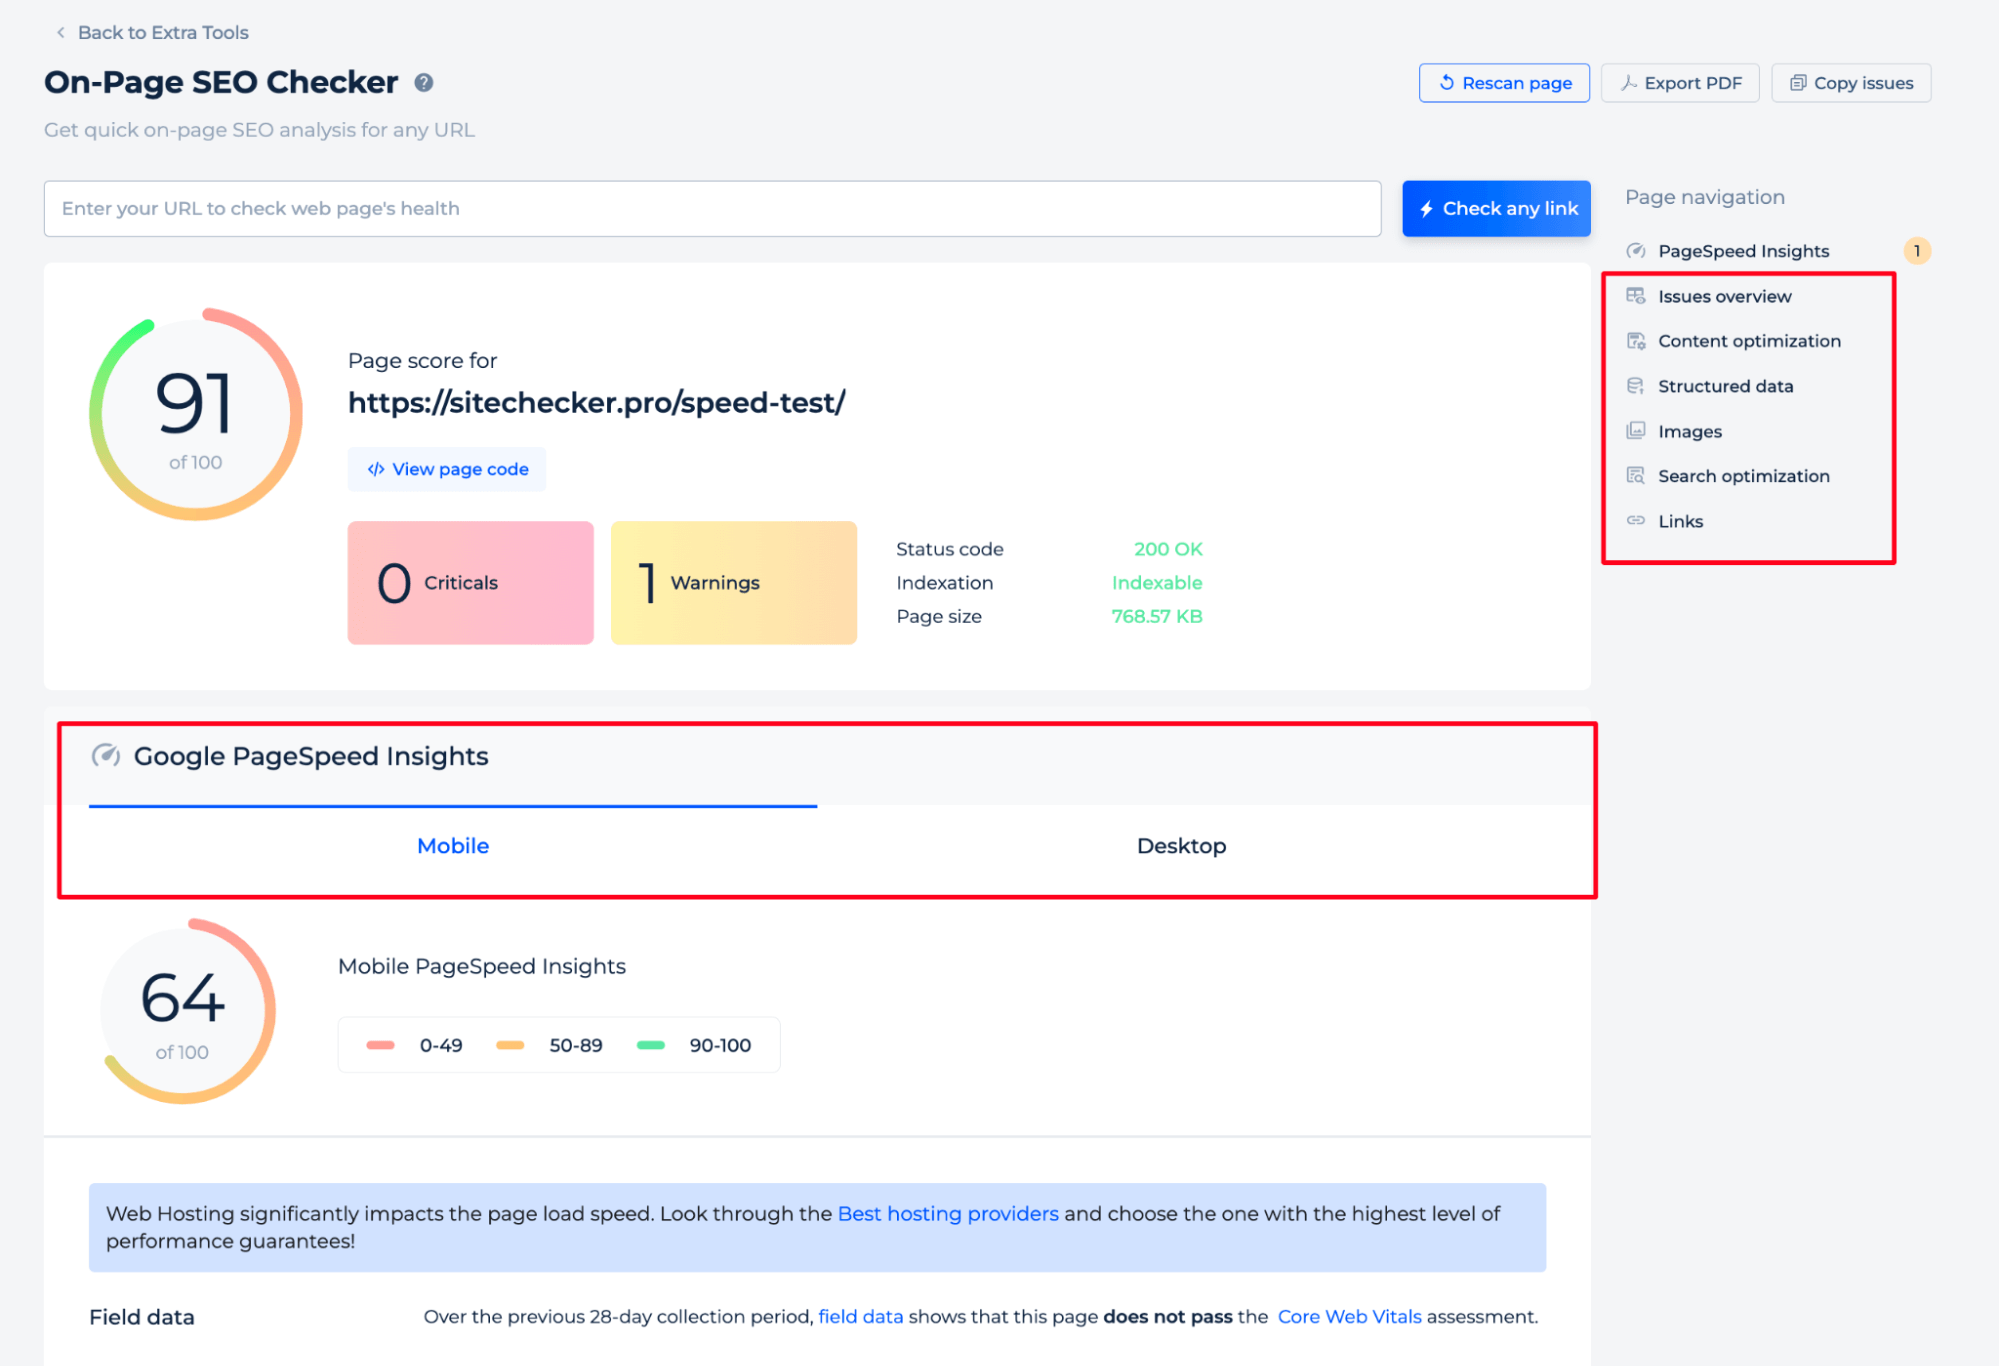This screenshot has height=1366, width=1999.
Task: Click the orange 50-89 legend swatch
Action: point(510,1045)
